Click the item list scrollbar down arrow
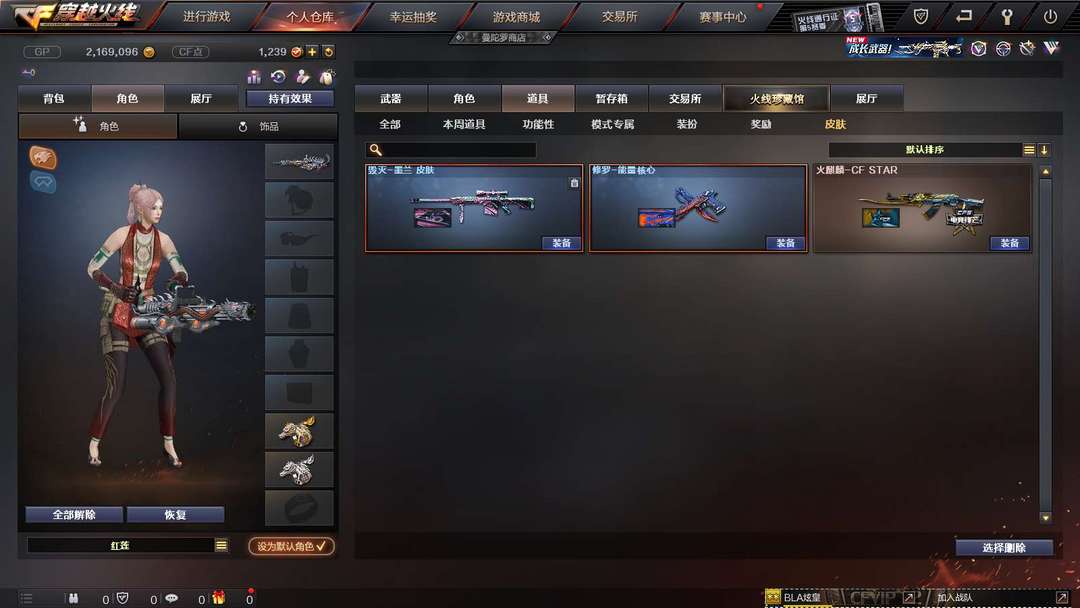The width and height of the screenshot is (1080, 608). (1046, 518)
